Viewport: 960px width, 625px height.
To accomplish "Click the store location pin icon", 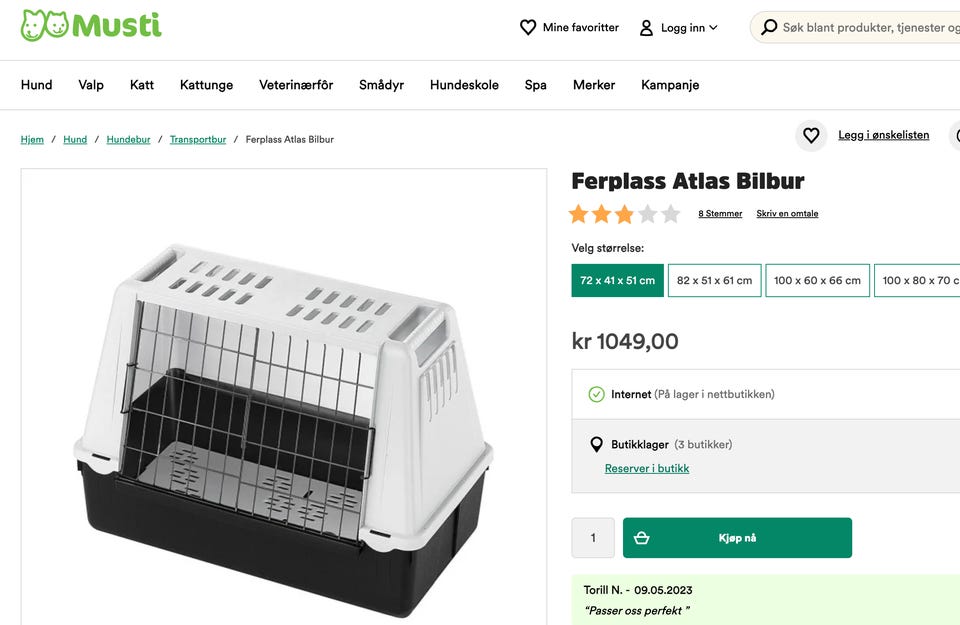I will click(x=596, y=445).
